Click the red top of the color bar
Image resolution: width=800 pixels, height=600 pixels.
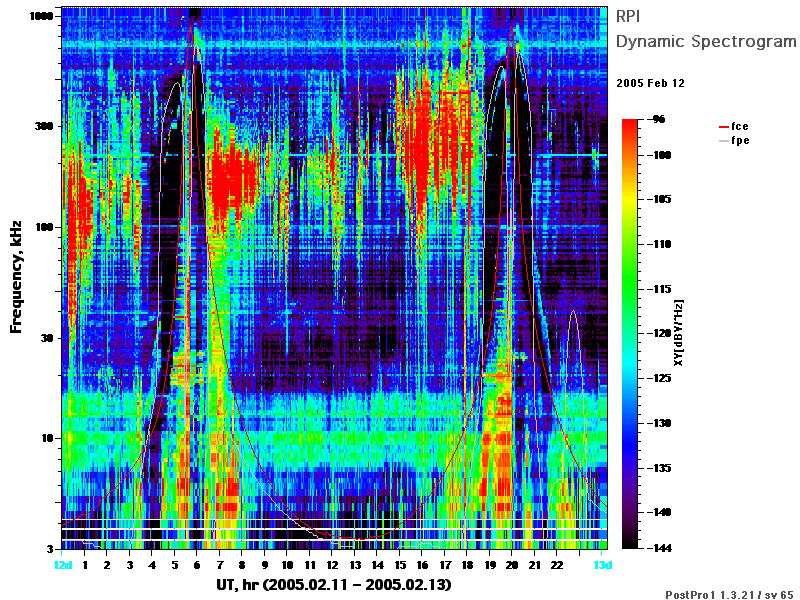[x=630, y=122]
